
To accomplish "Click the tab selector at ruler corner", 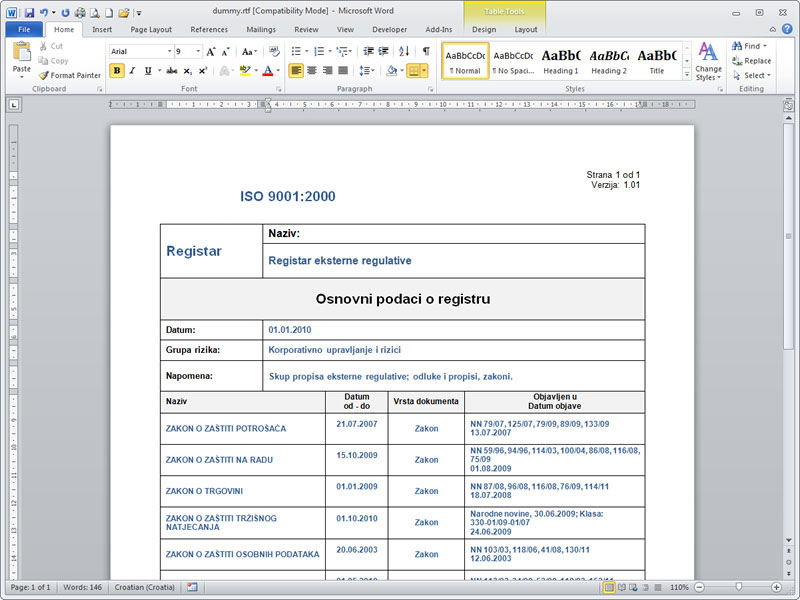I will [14, 105].
